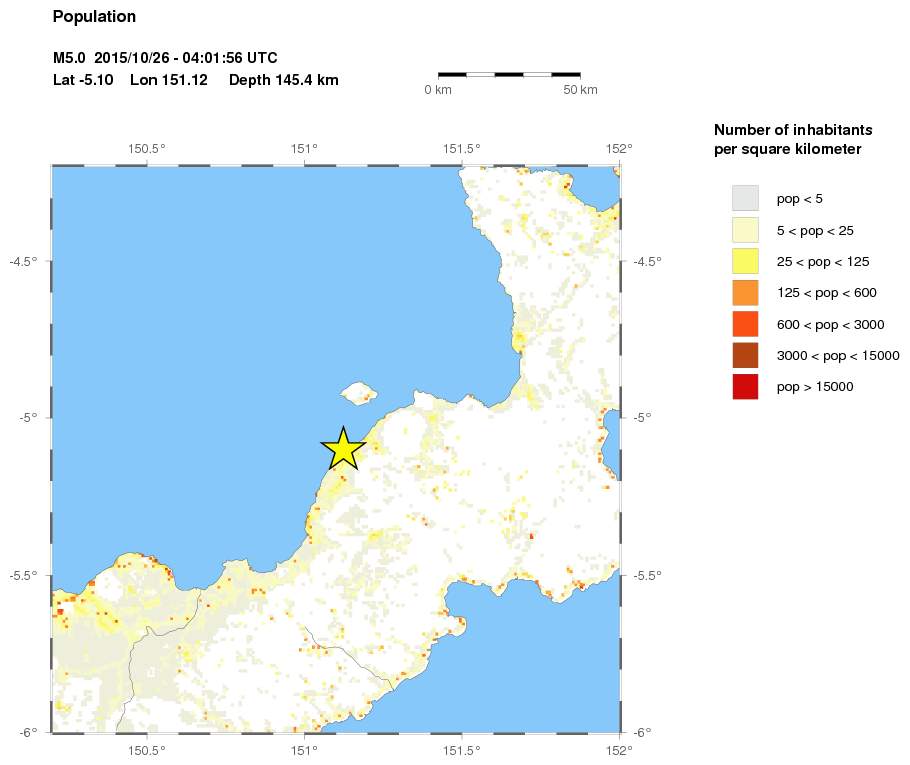Select the 'Depth 145.4 km' text
This screenshot has height=765, width=910.
click(x=283, y=80)
